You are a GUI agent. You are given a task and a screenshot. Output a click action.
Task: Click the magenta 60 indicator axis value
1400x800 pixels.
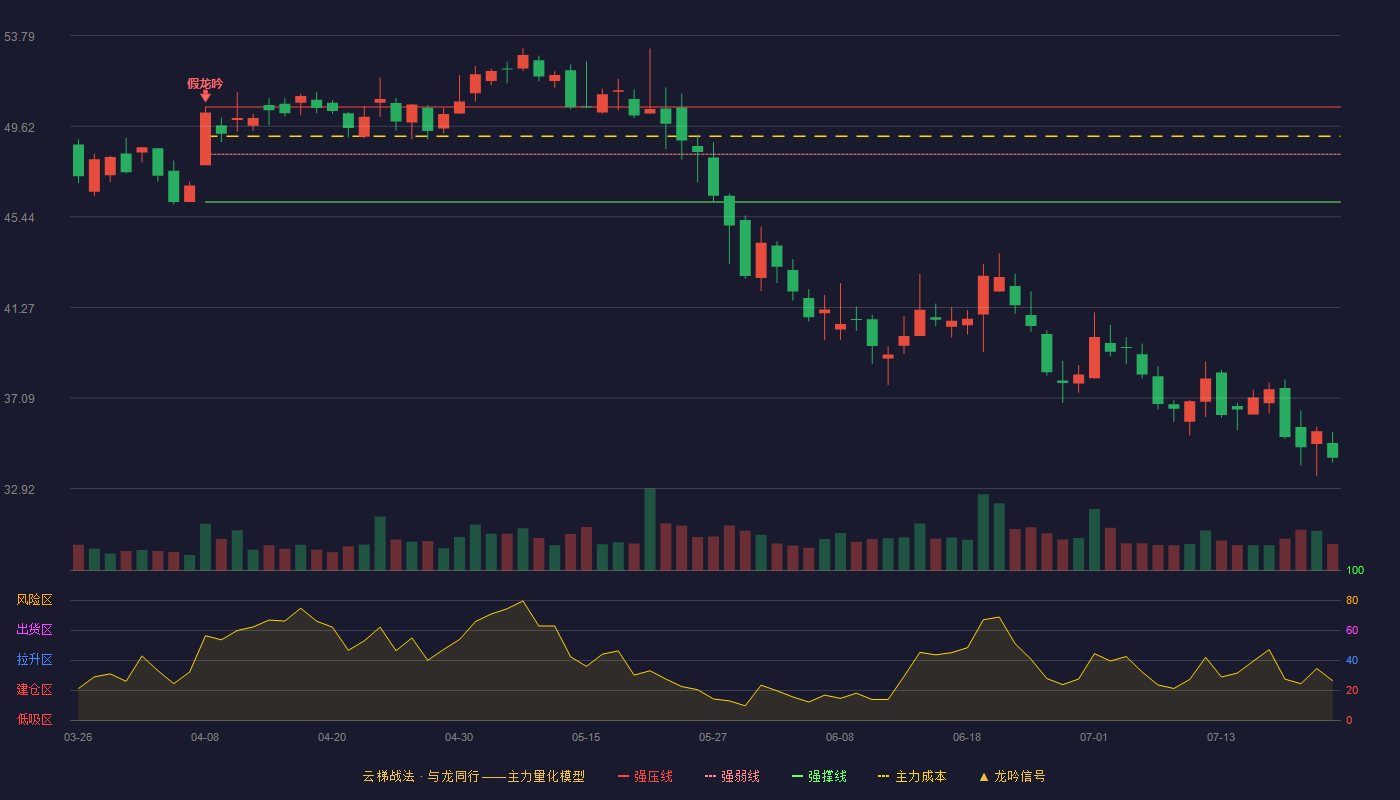click(1352, 631)
